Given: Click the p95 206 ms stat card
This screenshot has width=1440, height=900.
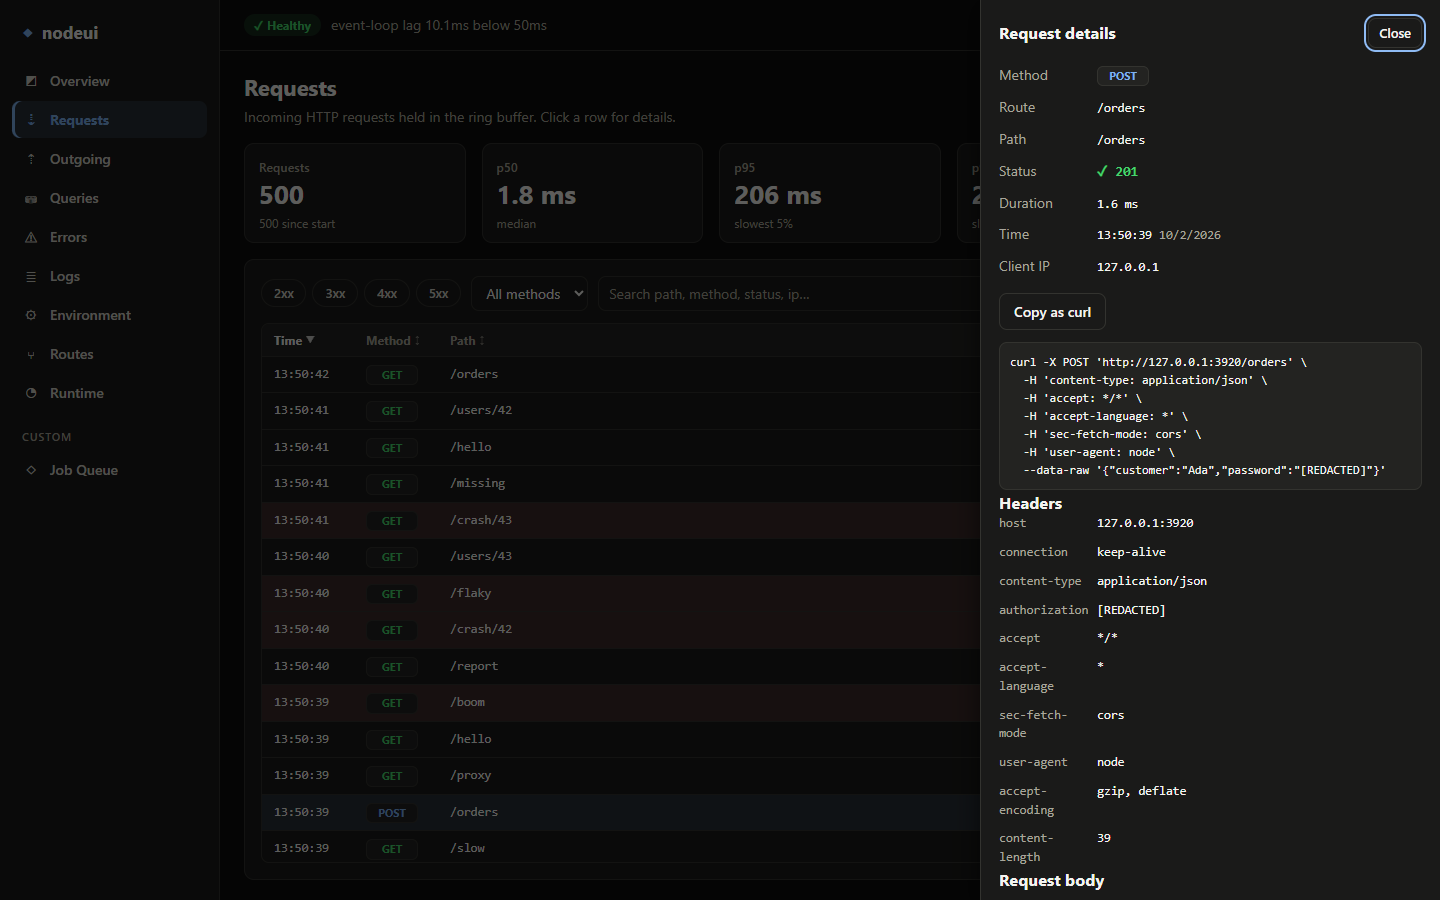Looking at the screenshot, I should click(x=830, y=193).
